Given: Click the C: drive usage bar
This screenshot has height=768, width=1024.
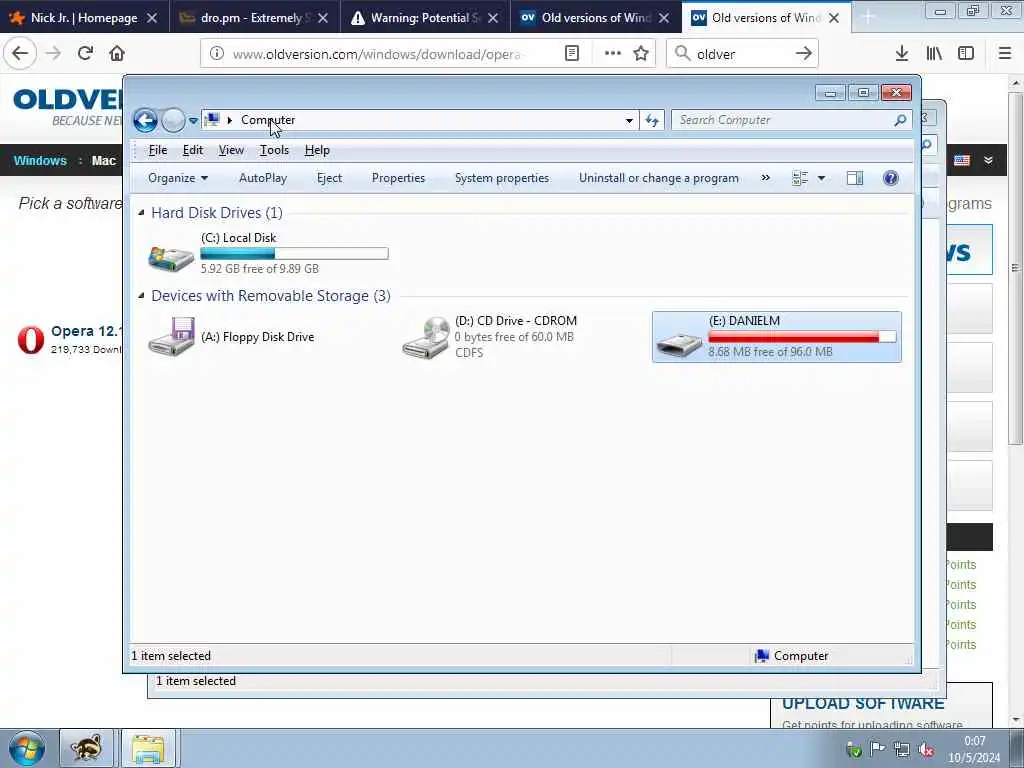Looking at the screenshot, I should coord(295,253).
